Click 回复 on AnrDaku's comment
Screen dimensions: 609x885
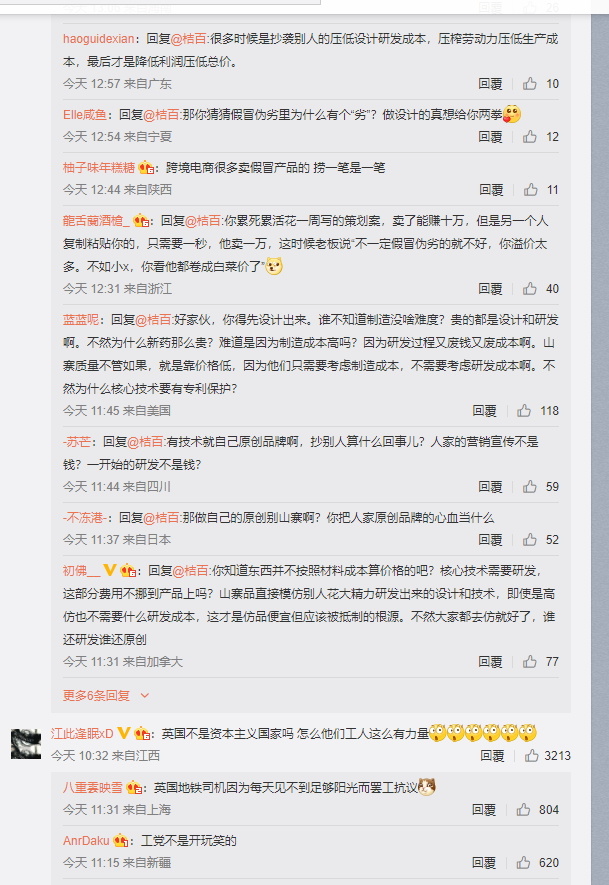tap(484, 863)
